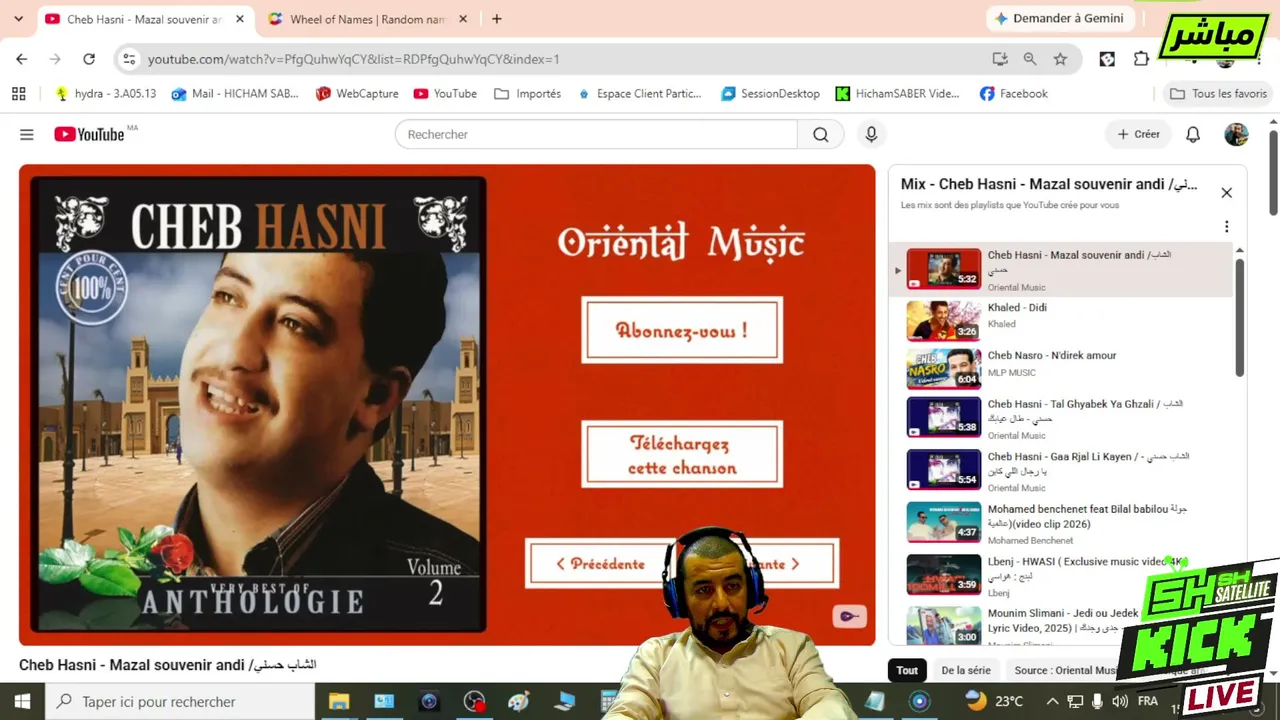Screen dimensions: 1280x720
Task: Show hidden system tray icons
Action: coord(1053,701)
